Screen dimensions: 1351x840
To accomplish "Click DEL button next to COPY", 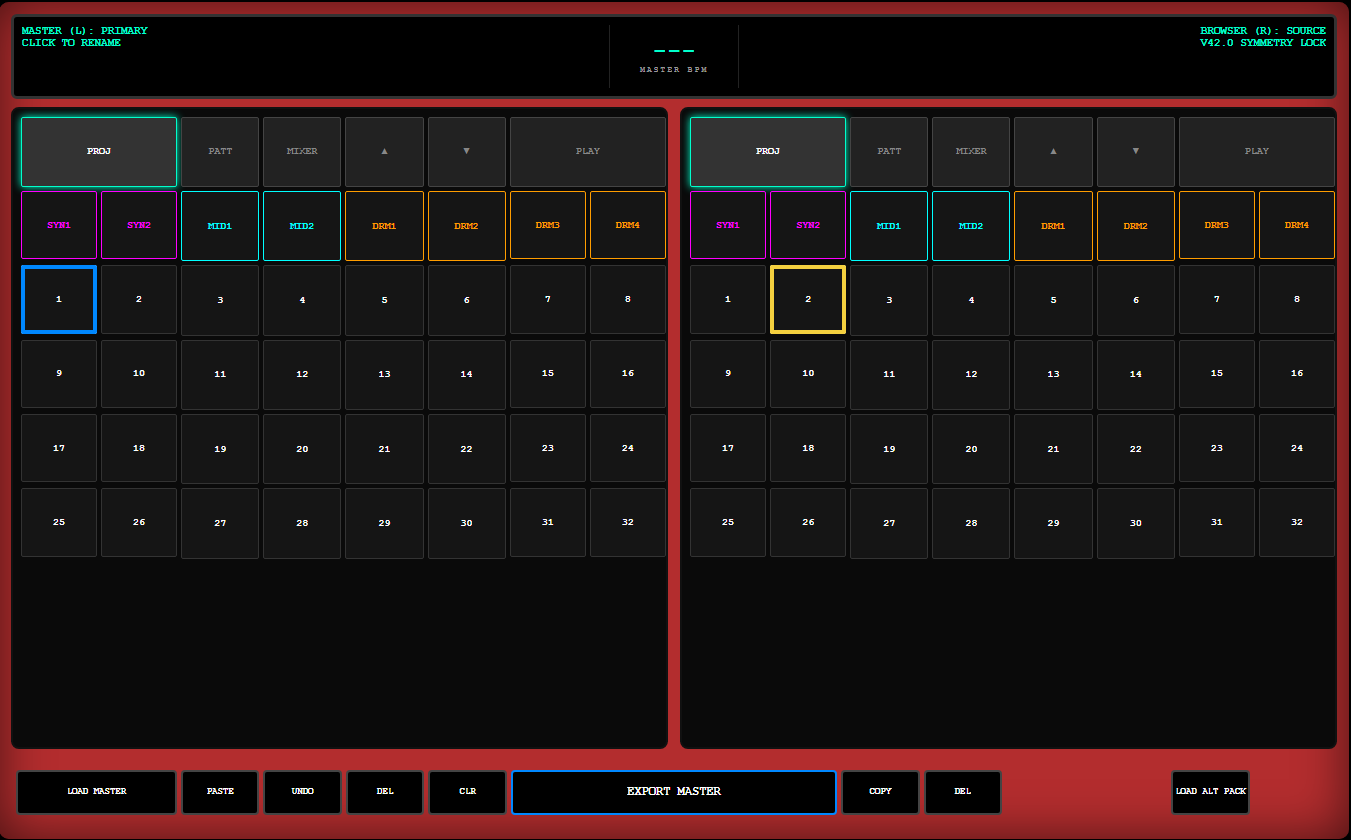I will pos(963,792).
